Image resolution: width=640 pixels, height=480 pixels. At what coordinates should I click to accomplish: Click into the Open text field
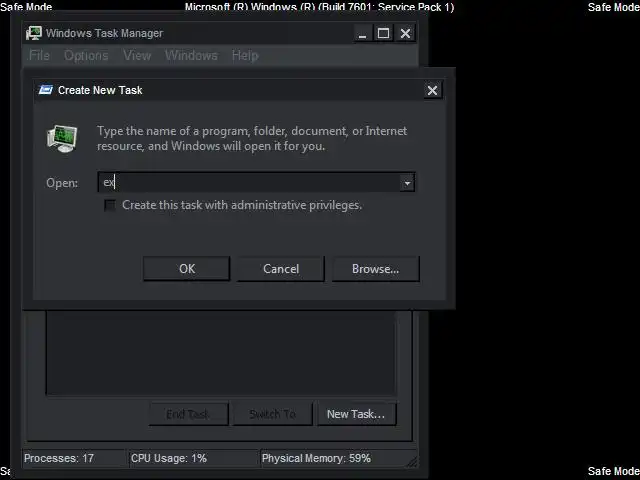tap(249, 182)
